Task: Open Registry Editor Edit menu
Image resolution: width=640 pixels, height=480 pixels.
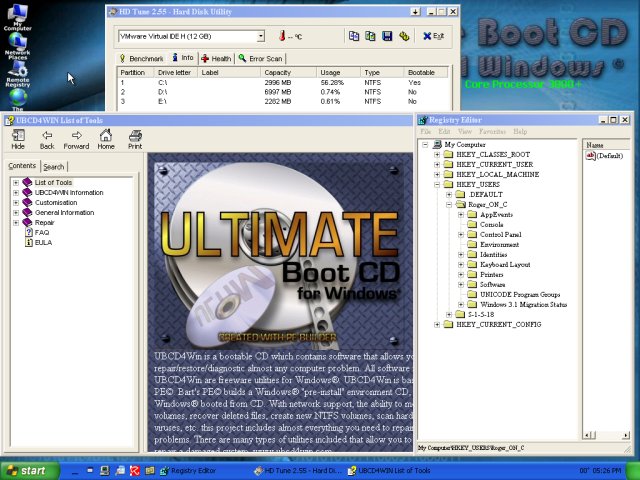Action: coord(444,131)
